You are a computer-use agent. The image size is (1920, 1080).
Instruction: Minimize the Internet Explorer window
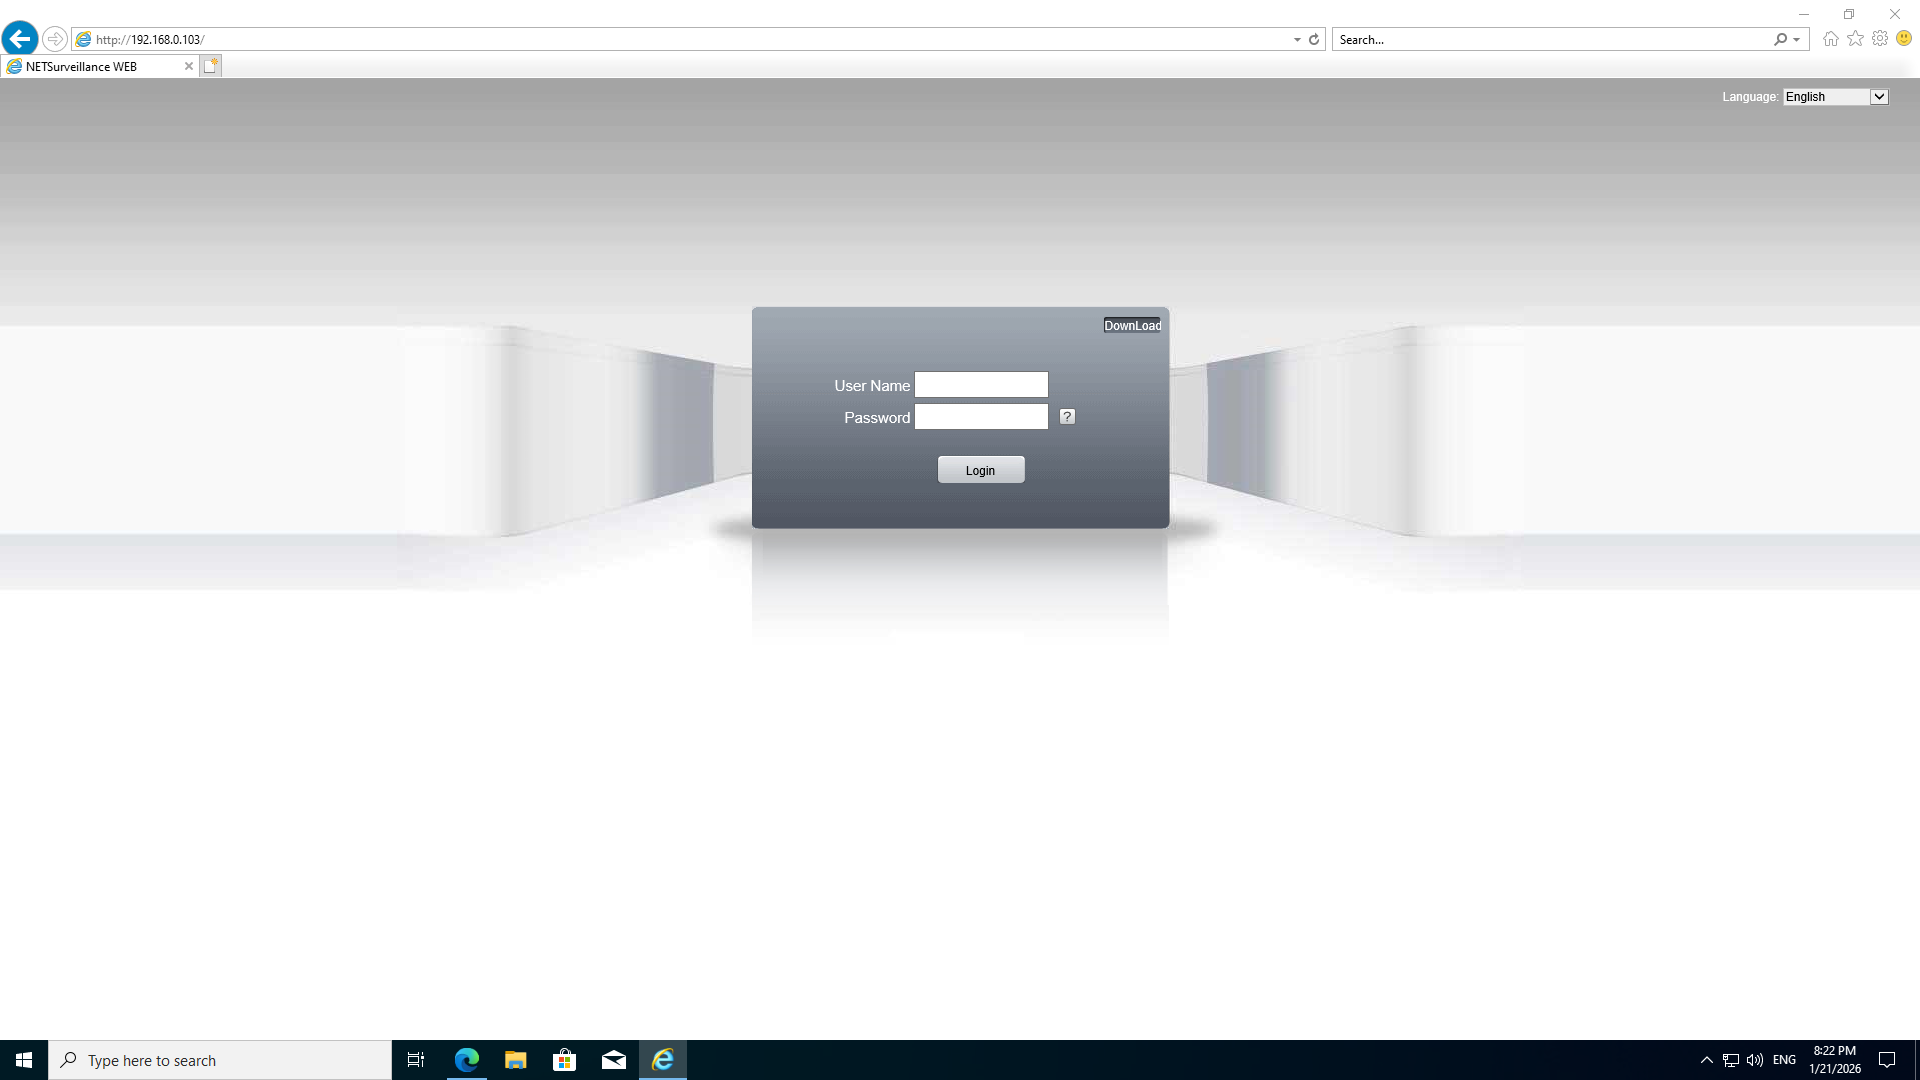pos(1804,14)
